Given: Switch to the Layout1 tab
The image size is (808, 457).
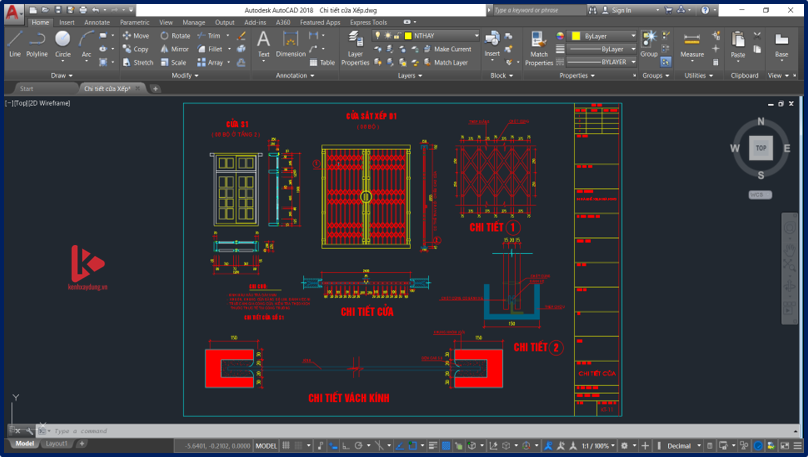Looking at the screenshot, I should point(57,443).
